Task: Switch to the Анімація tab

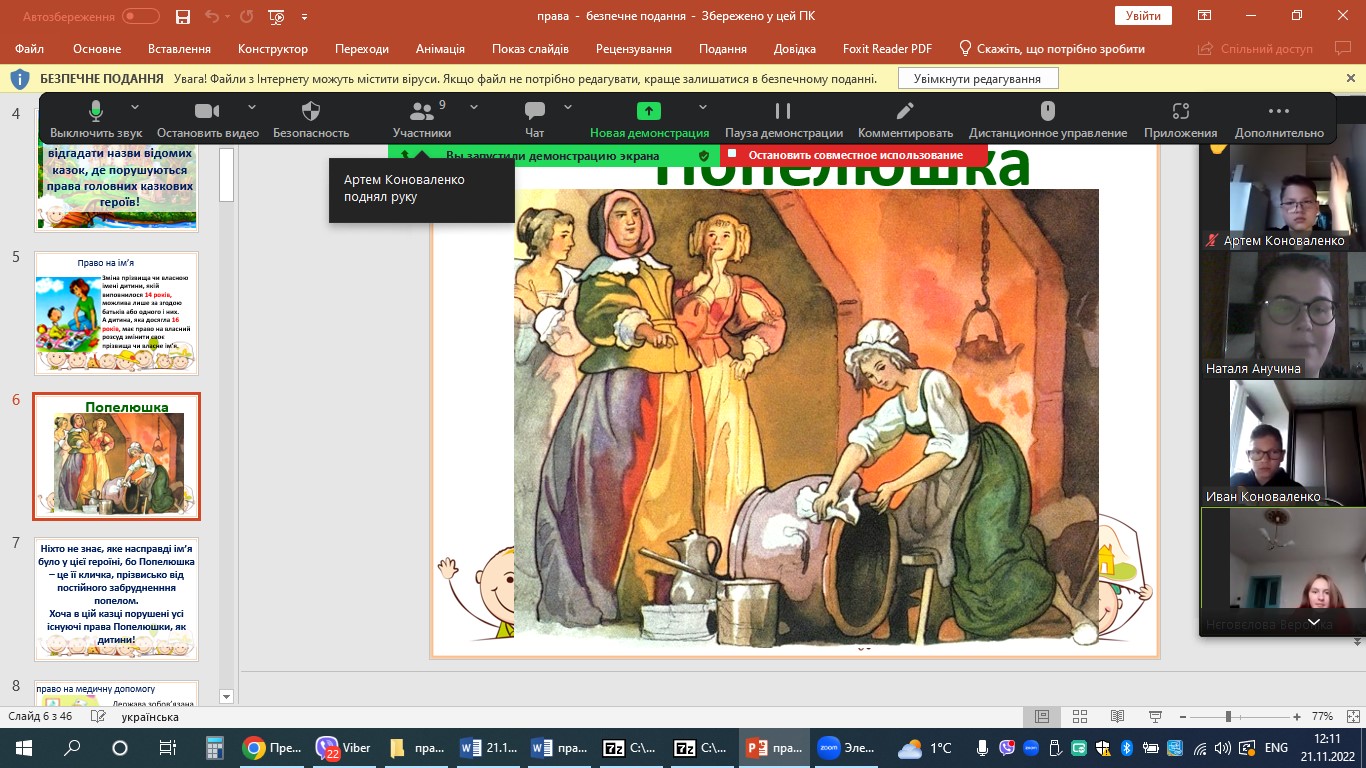Action: [x=440, y=48]
